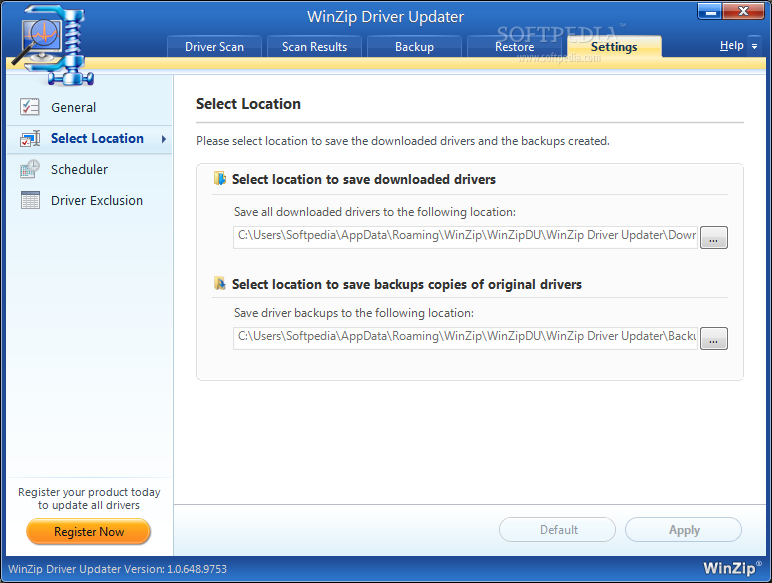Image resolution: width=772 pixels, height=583 pixels.
Task: Open the Scheduler settings page
Action: click(x=90, y=169)
